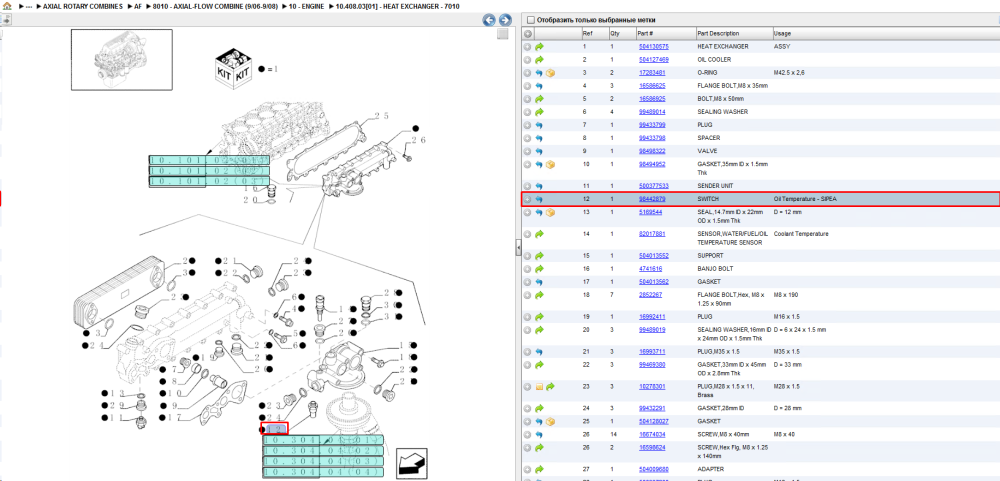Click the blue arrow icon for VALVE row
1000x481 pixels.
[539, 151]
